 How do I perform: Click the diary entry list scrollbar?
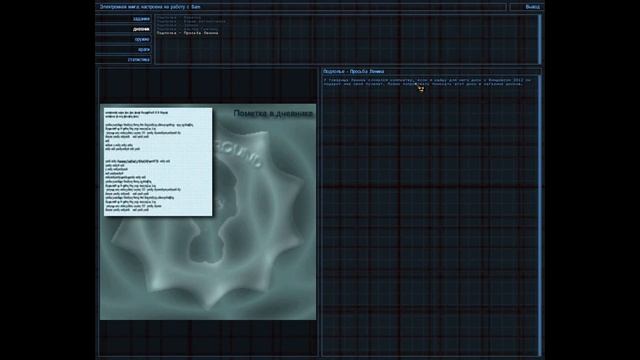(540, 39)
